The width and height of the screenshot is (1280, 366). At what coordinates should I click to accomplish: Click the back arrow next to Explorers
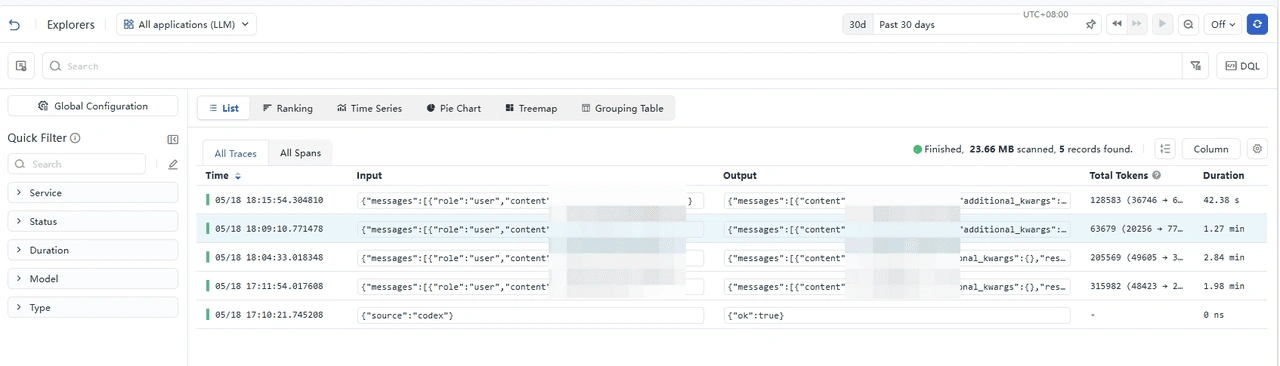point(15,24)
